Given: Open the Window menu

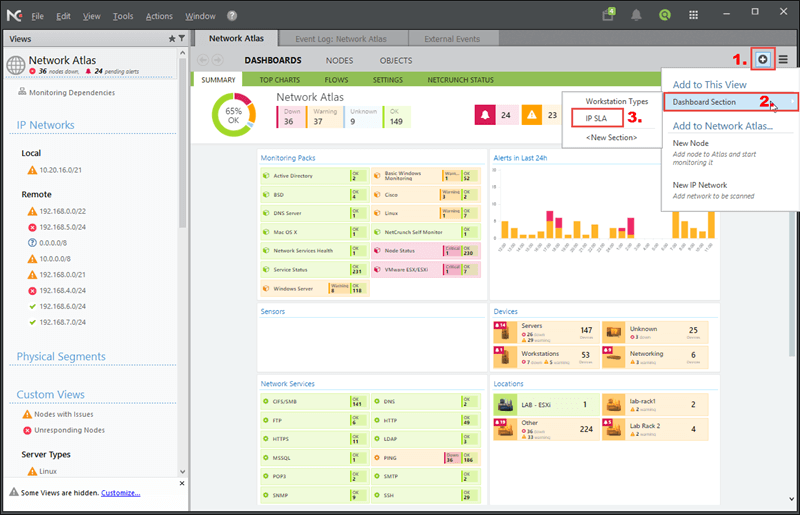Looking at the screenshot, I should tap(200, 16).
